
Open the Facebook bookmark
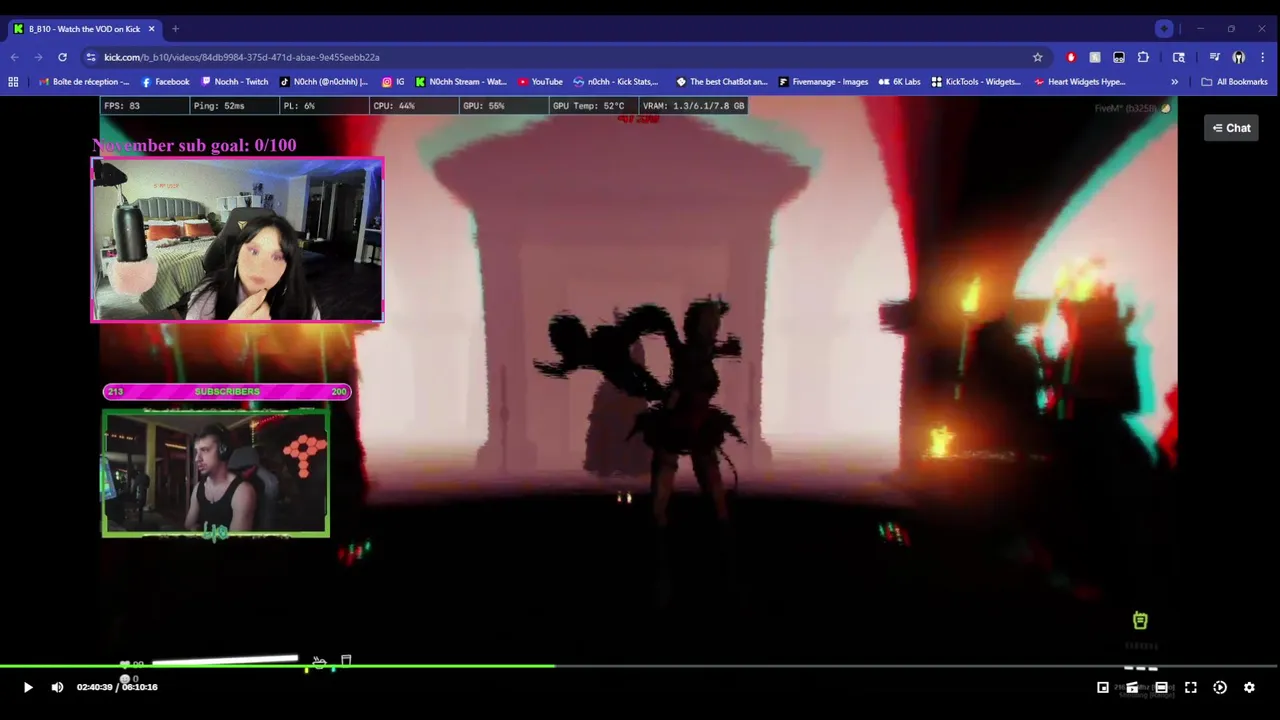[165, 82]
